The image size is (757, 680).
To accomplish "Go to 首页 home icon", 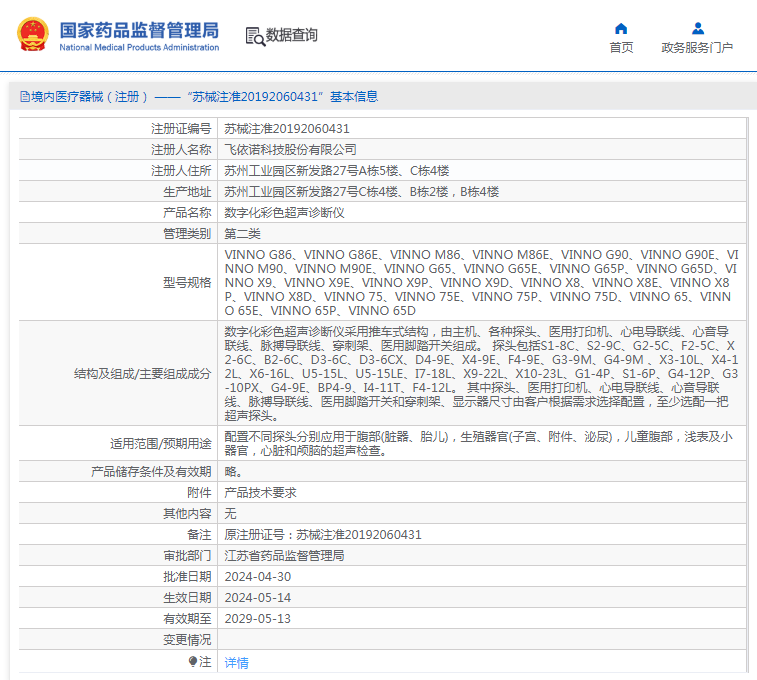I will tap(621, 29).
